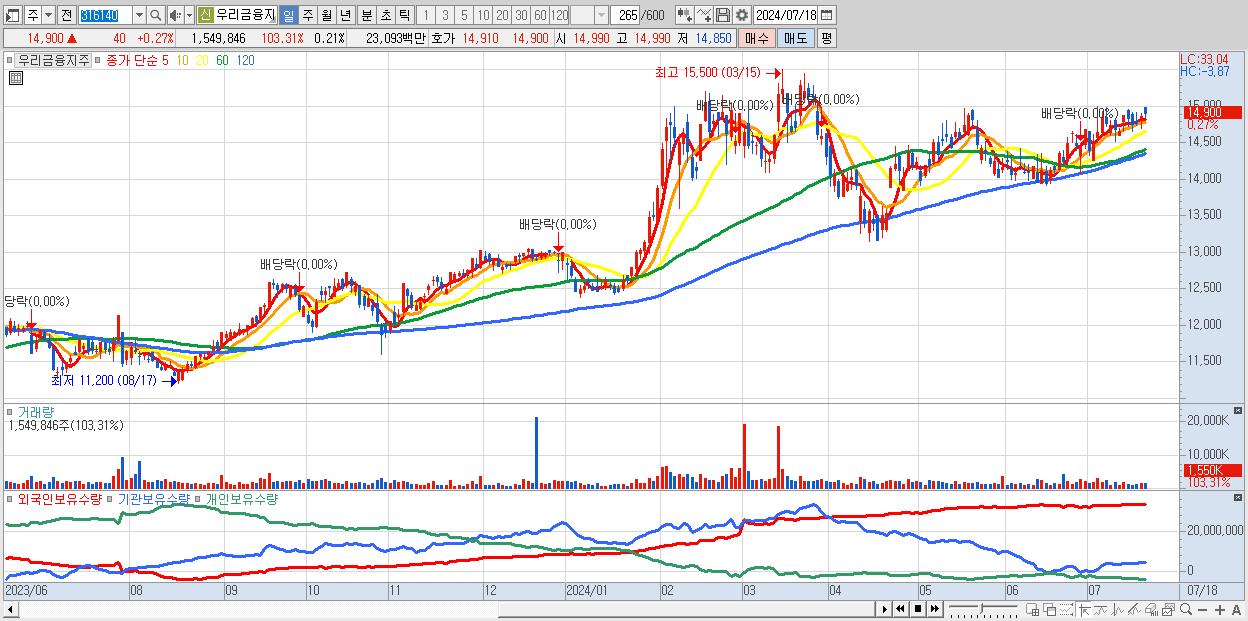Click the A text tool icon

pyautogui.click(x=1237, y=610)
